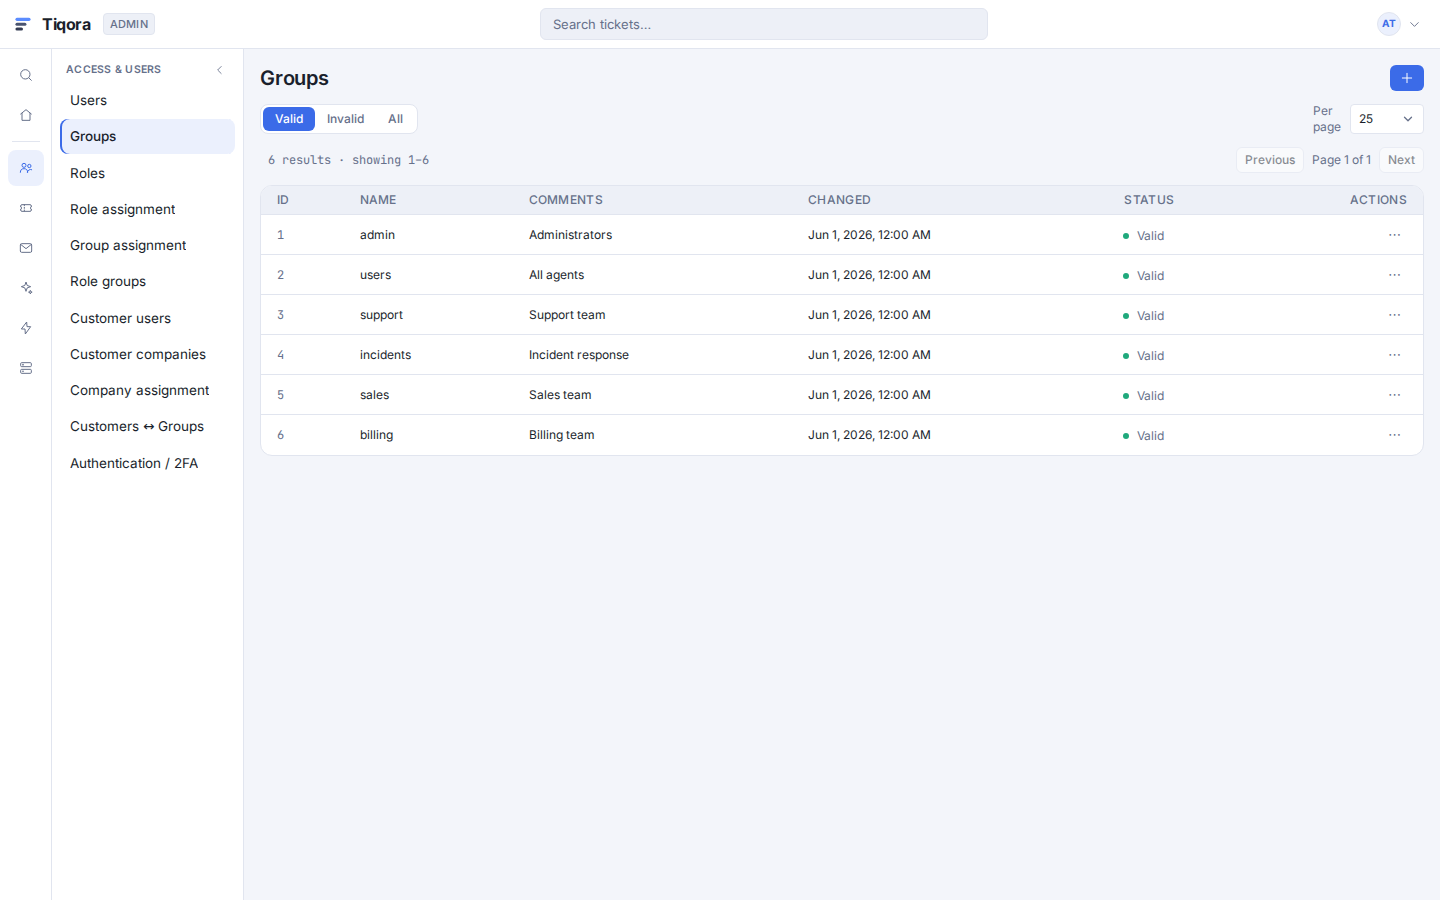Viewport: 1440px width, 900px height.
Task: Open Role groups page
Action: coord(147,282)
